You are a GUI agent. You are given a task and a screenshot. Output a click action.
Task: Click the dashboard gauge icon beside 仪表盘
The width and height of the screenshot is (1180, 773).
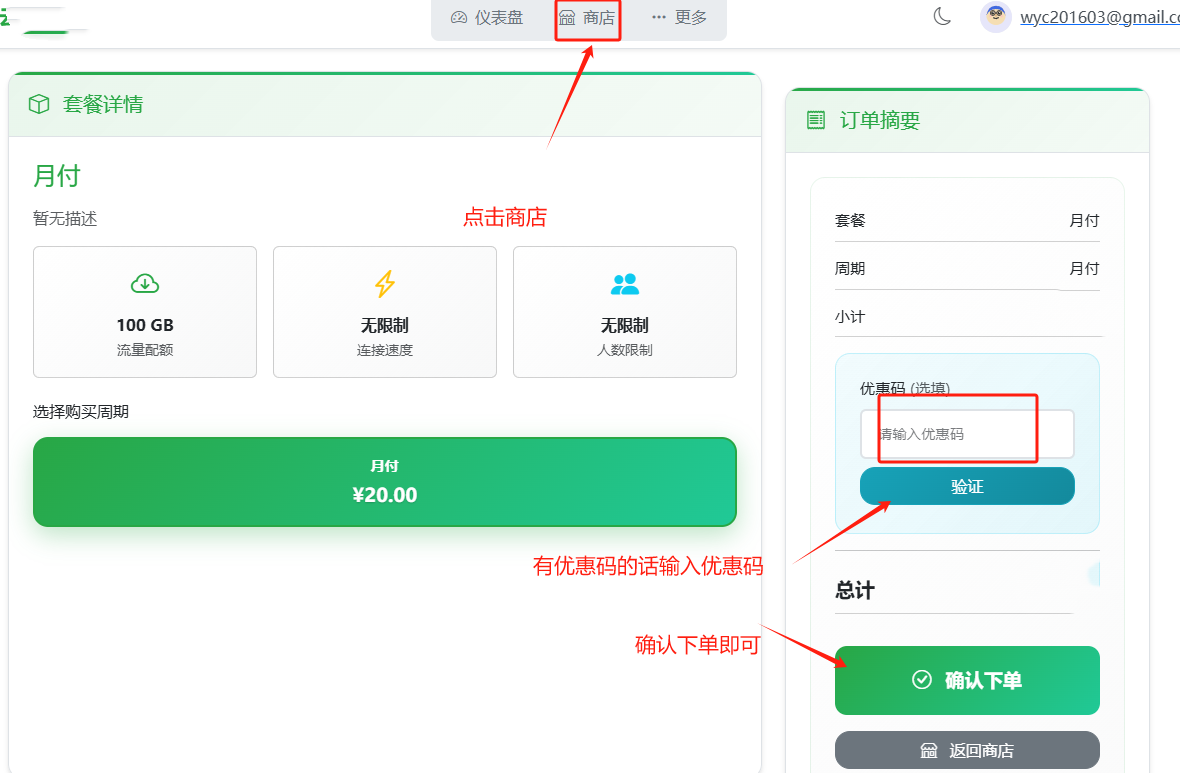(458, 17)
